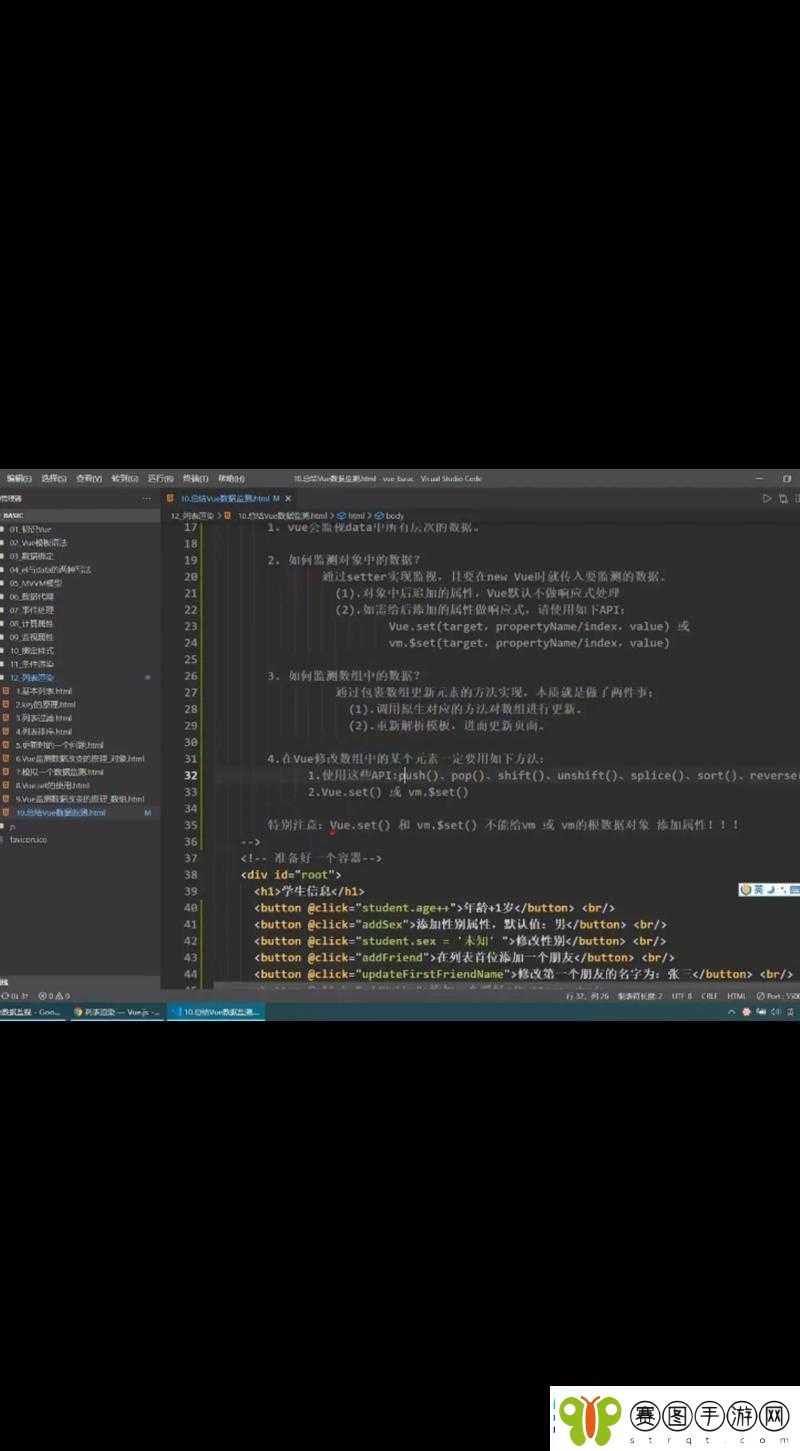This screenshot has width=800, height=1451.
Task: Click the breadcrumb file name 10.总结Vue数据监测.html
Action: click(x=283, y=515)
